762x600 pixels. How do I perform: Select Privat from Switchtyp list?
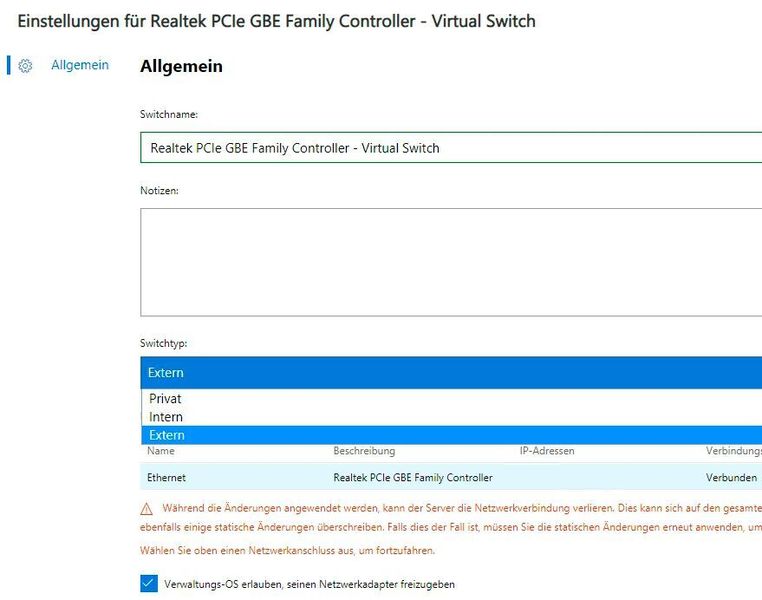click(451, 398)
